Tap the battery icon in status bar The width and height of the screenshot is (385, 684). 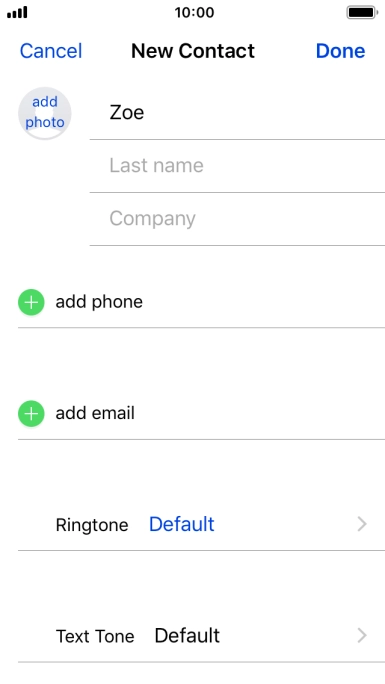(362, 12)
